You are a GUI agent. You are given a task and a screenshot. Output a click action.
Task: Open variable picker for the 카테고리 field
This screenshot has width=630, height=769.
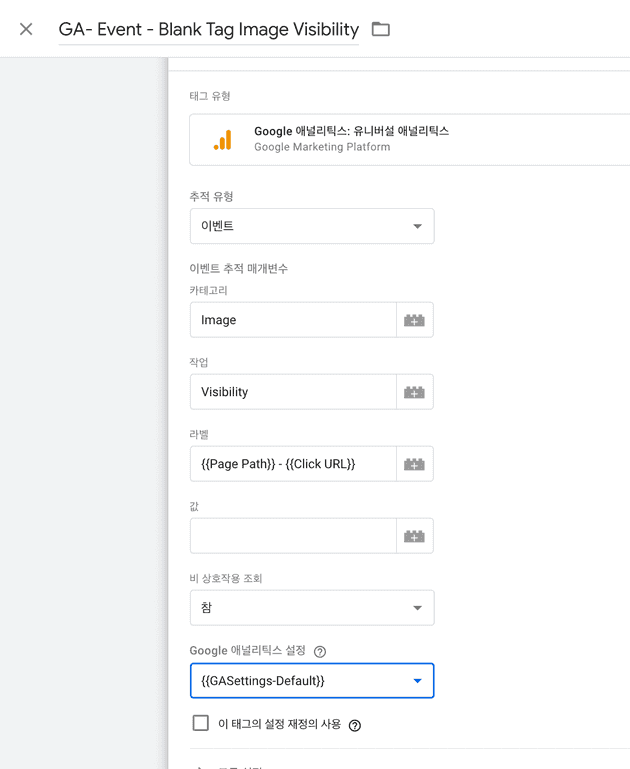click(414, 320)
